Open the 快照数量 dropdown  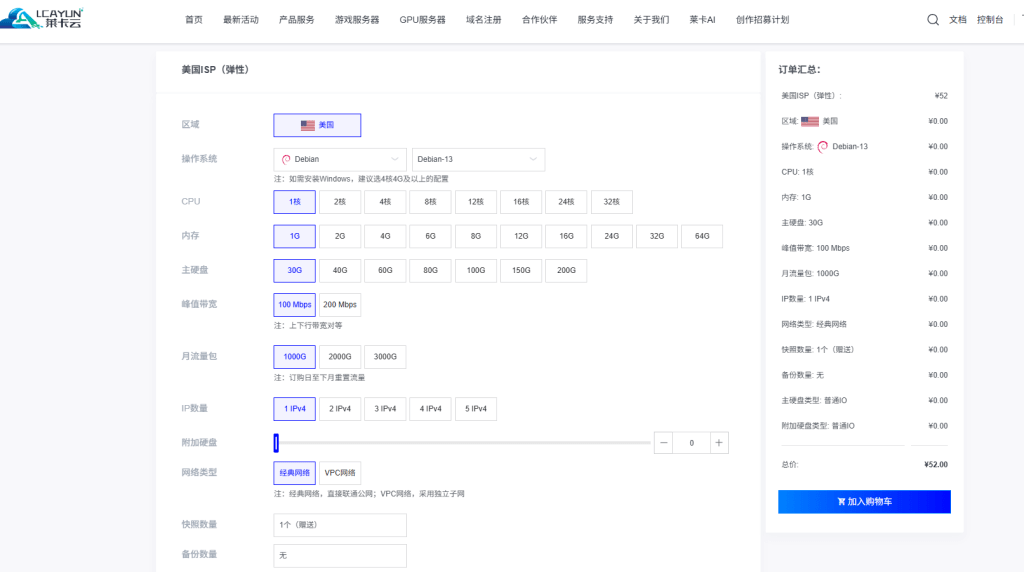click(x=340, y=525)
